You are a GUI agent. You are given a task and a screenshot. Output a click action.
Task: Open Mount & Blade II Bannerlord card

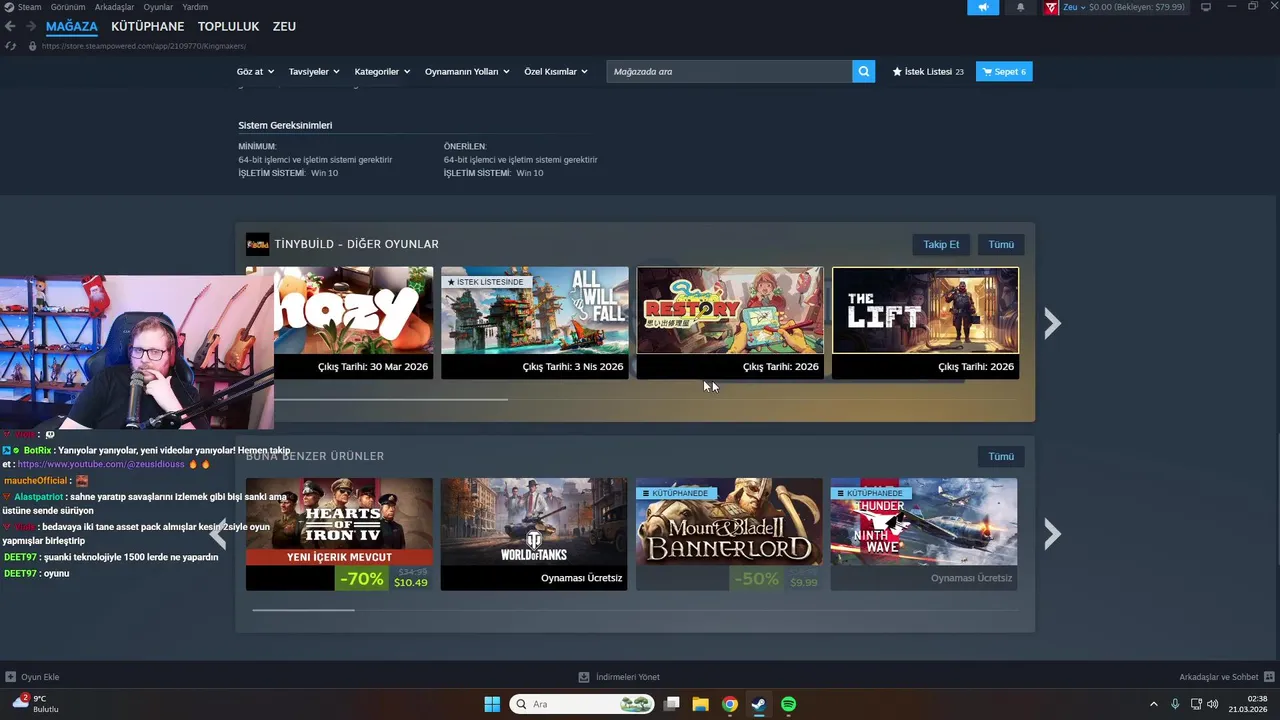pos(729,534)
